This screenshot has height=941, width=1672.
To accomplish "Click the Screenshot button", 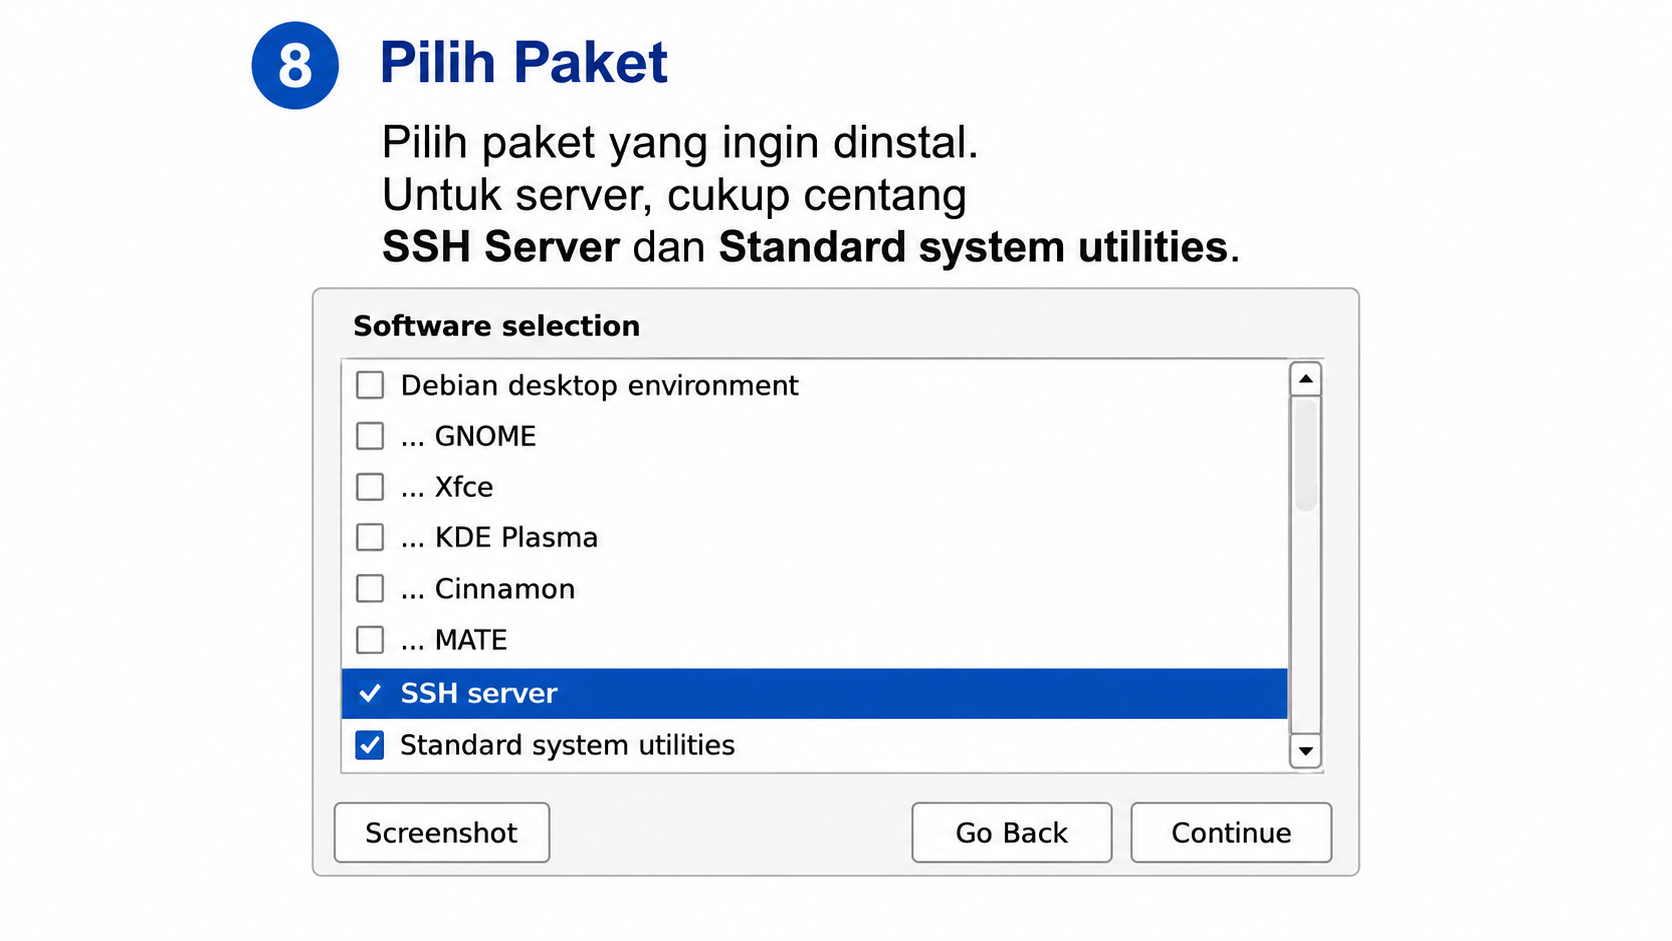I will tap(442, 832).
